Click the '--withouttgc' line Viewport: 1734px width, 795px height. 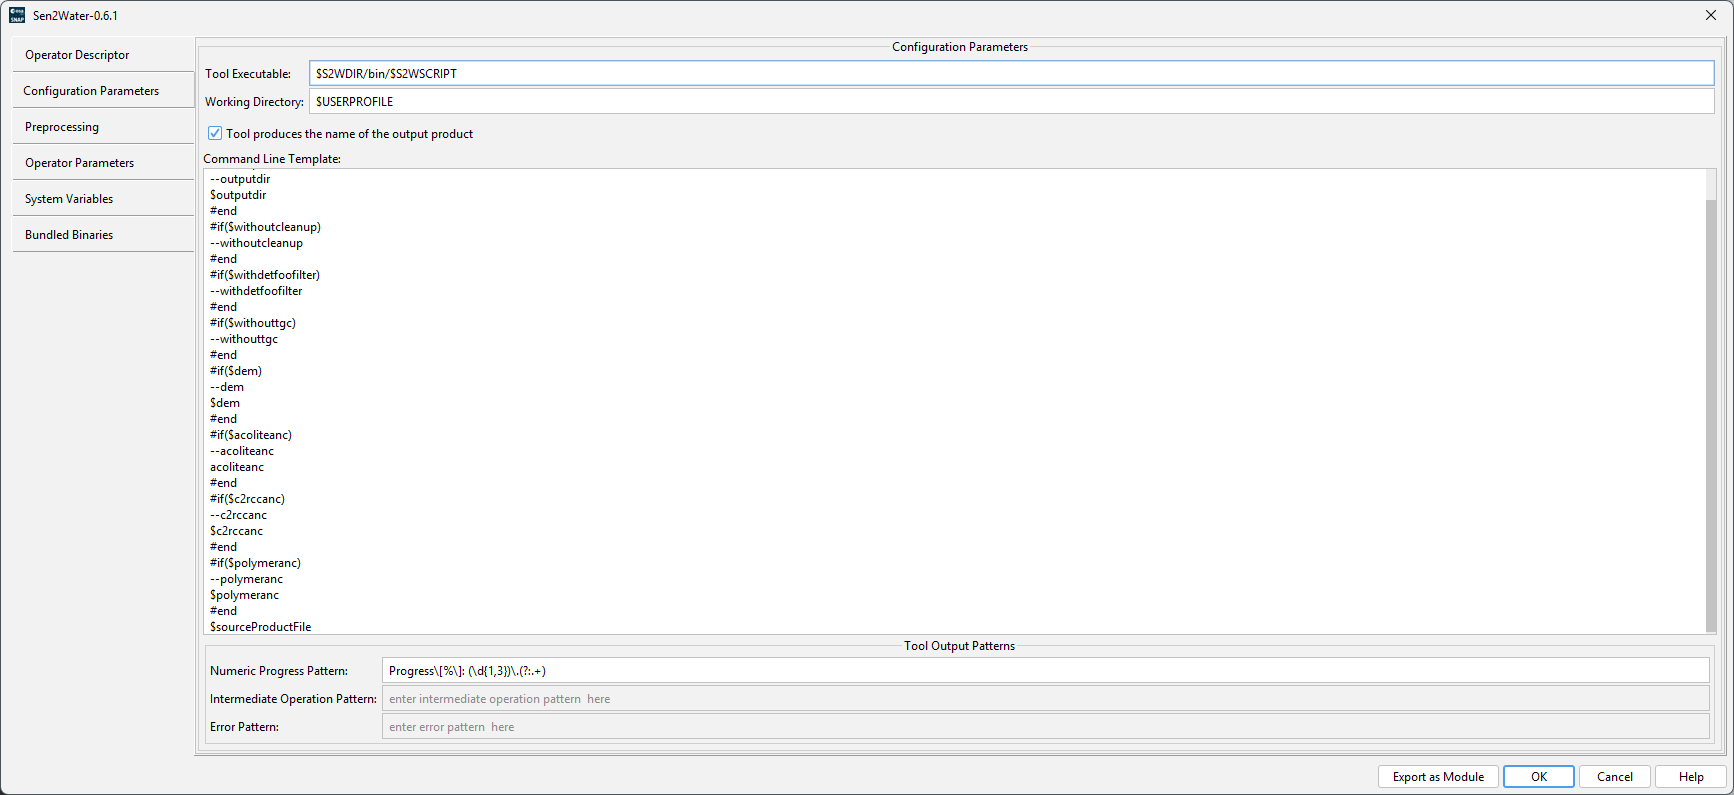click(244, 339)
